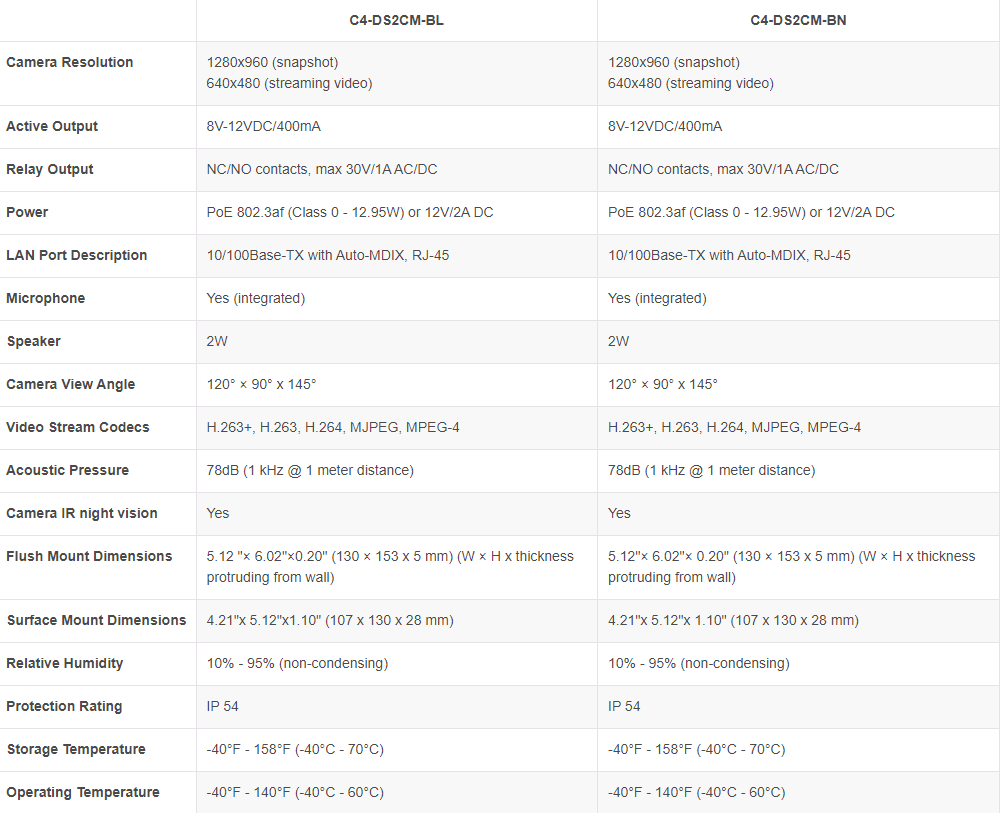This screenshot has height=813, width=1000.
Task: Click the C4-DS2CM-BN column header
Action: coord(798,20)
